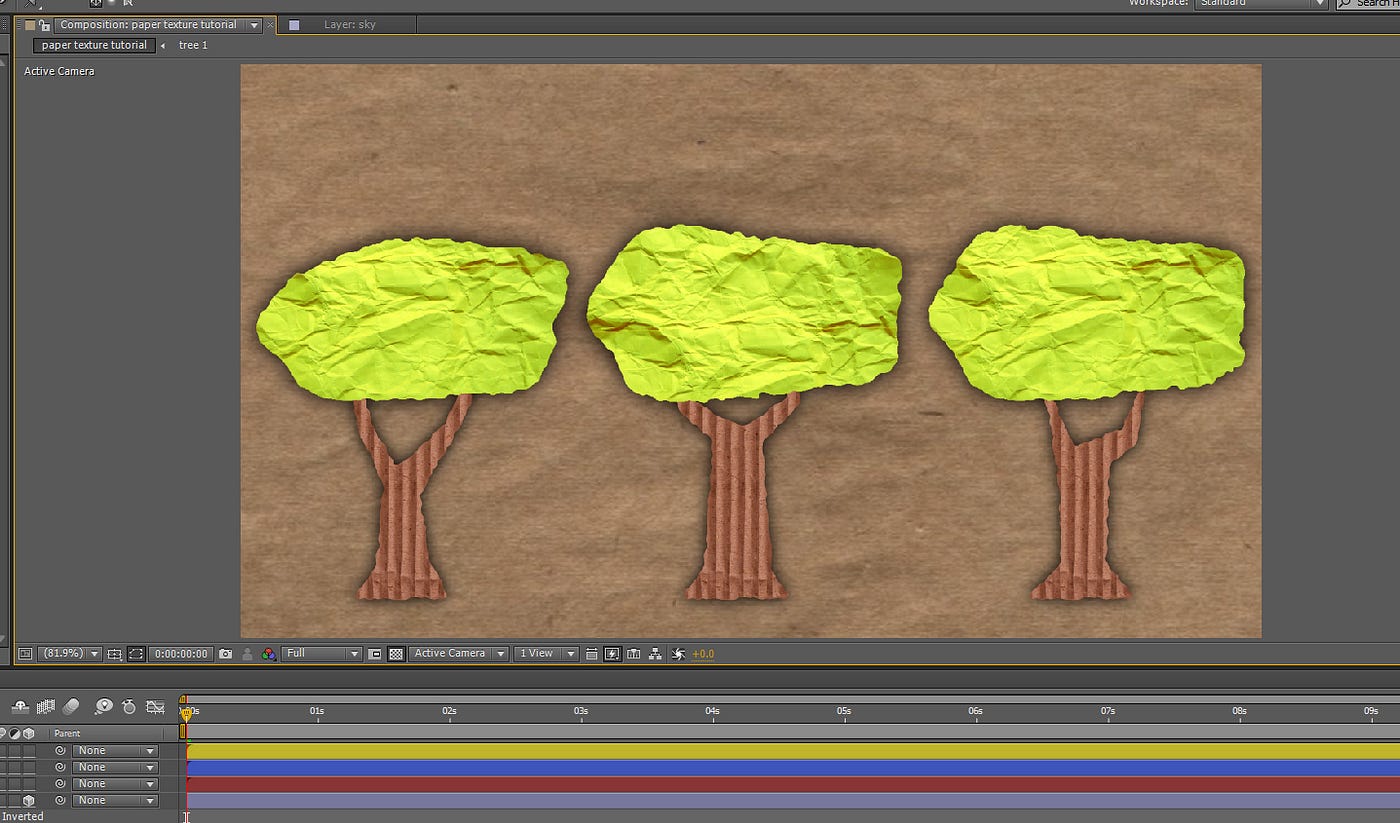1400x823 pixels.
Task: Toggle the 3D switch on the bottom layer
Action: click(x=30, y=800)
